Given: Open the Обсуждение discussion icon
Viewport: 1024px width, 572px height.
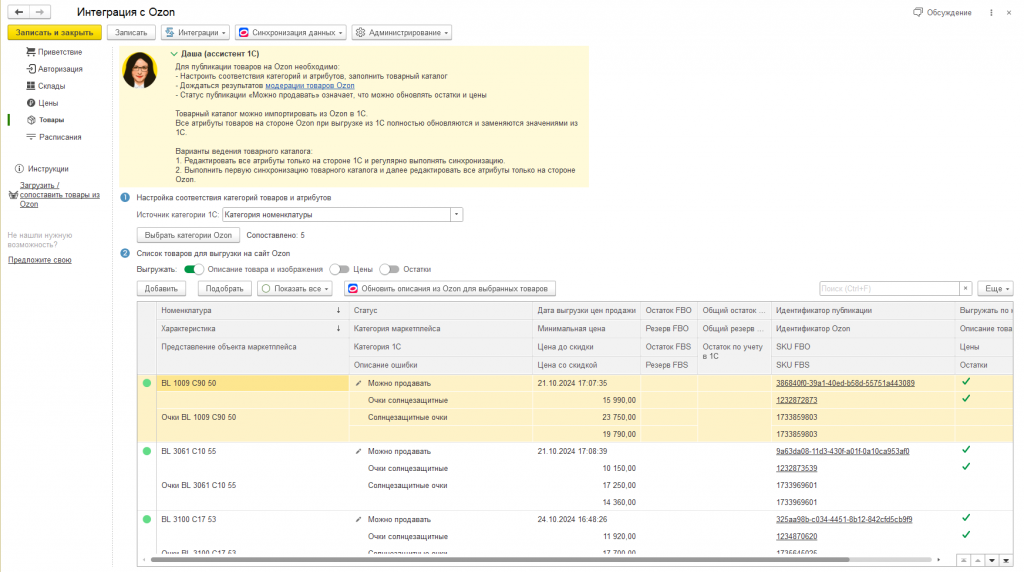Looking at the screenshot, I should click(x=918, y=12).
